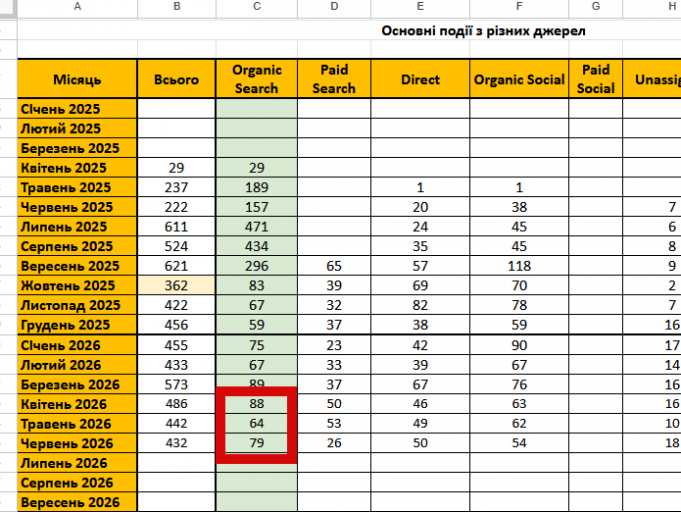The width and height of the screenshot is (681, 512).
Task: Click Organic Search value 296
Action: pyautogui.click(x=257, y=265)
